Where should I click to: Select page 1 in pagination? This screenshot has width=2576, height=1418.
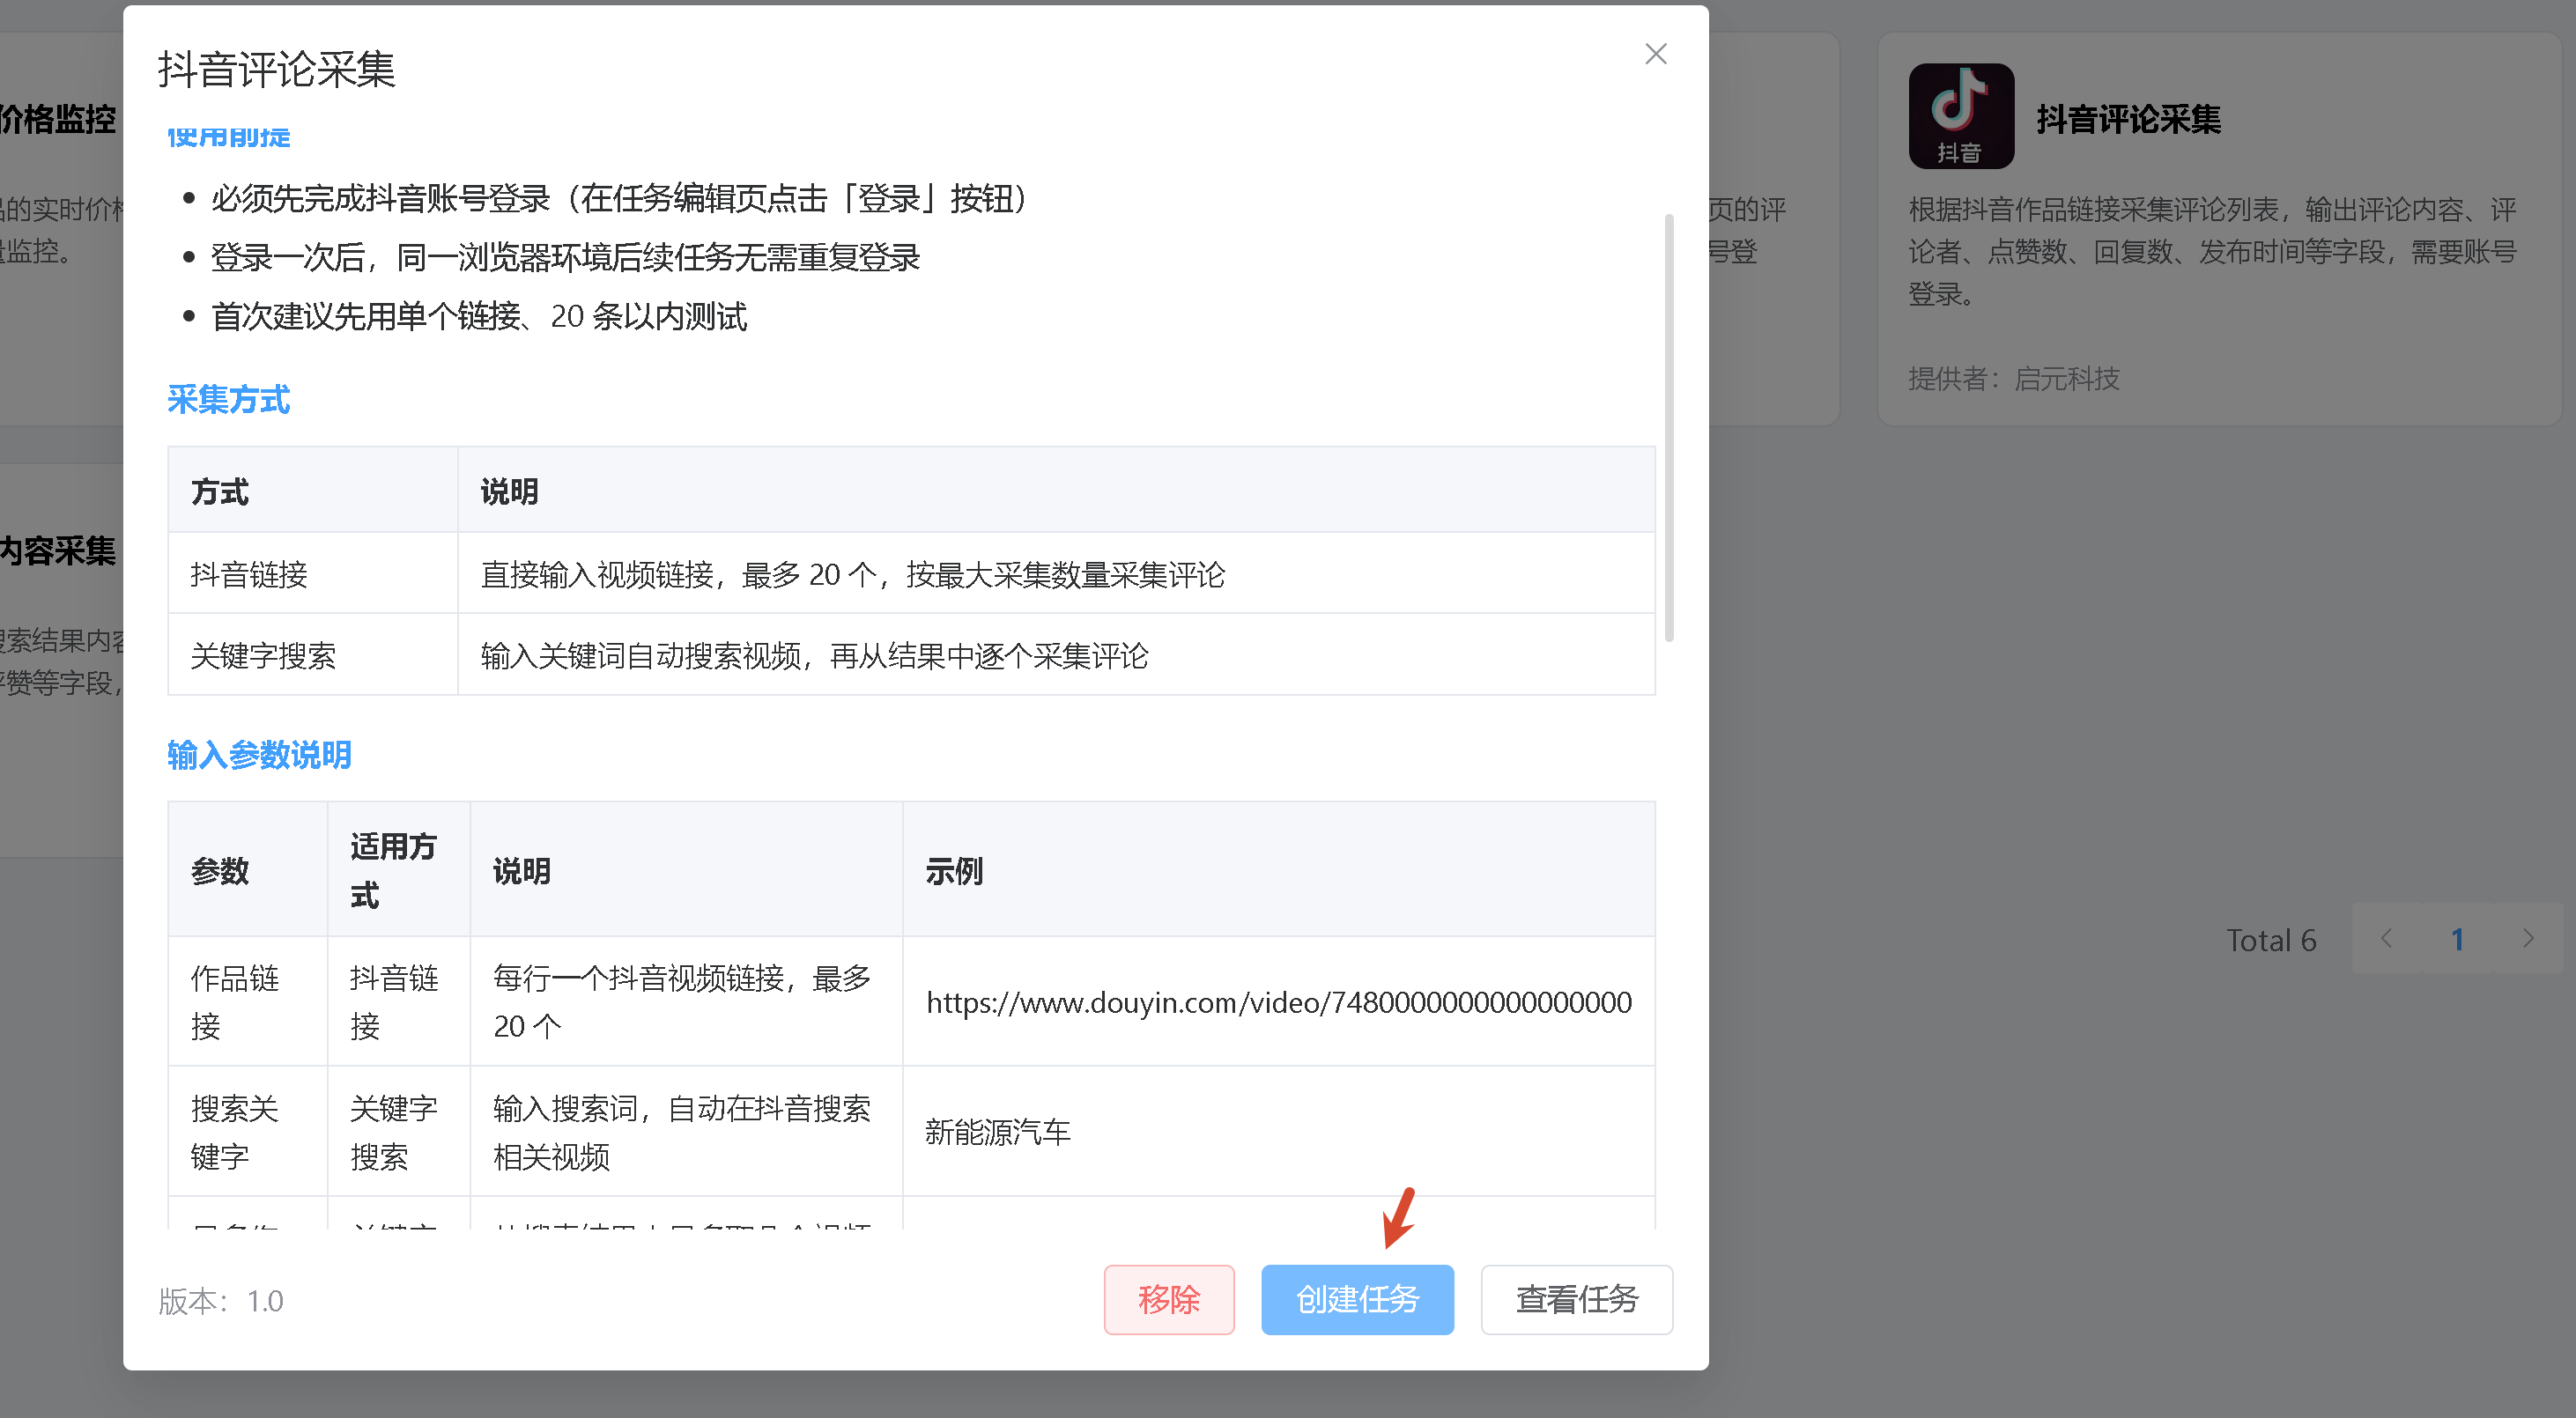[2457, 939]
